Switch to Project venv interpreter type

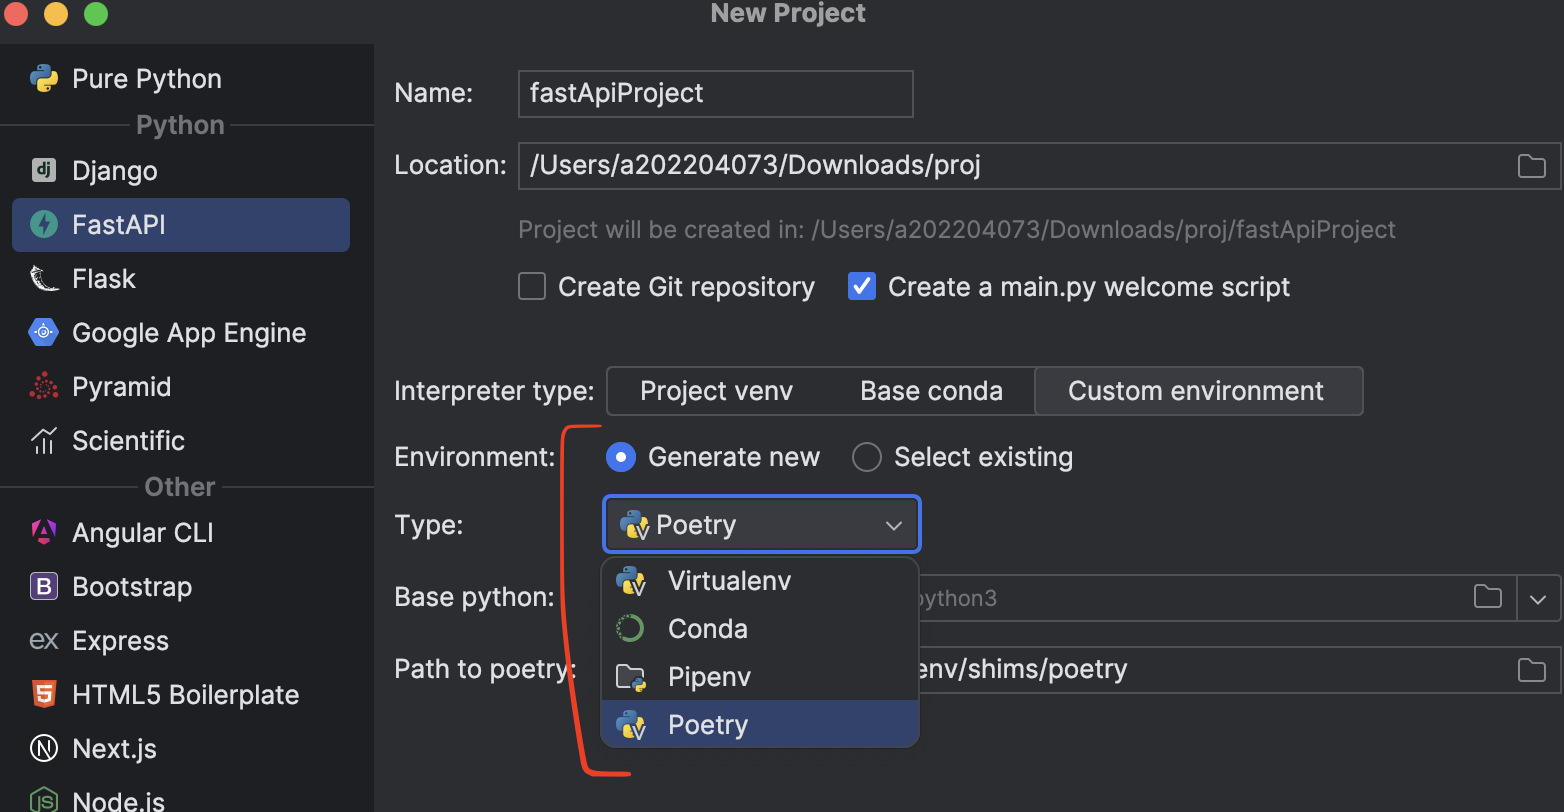tap(716, 391)
